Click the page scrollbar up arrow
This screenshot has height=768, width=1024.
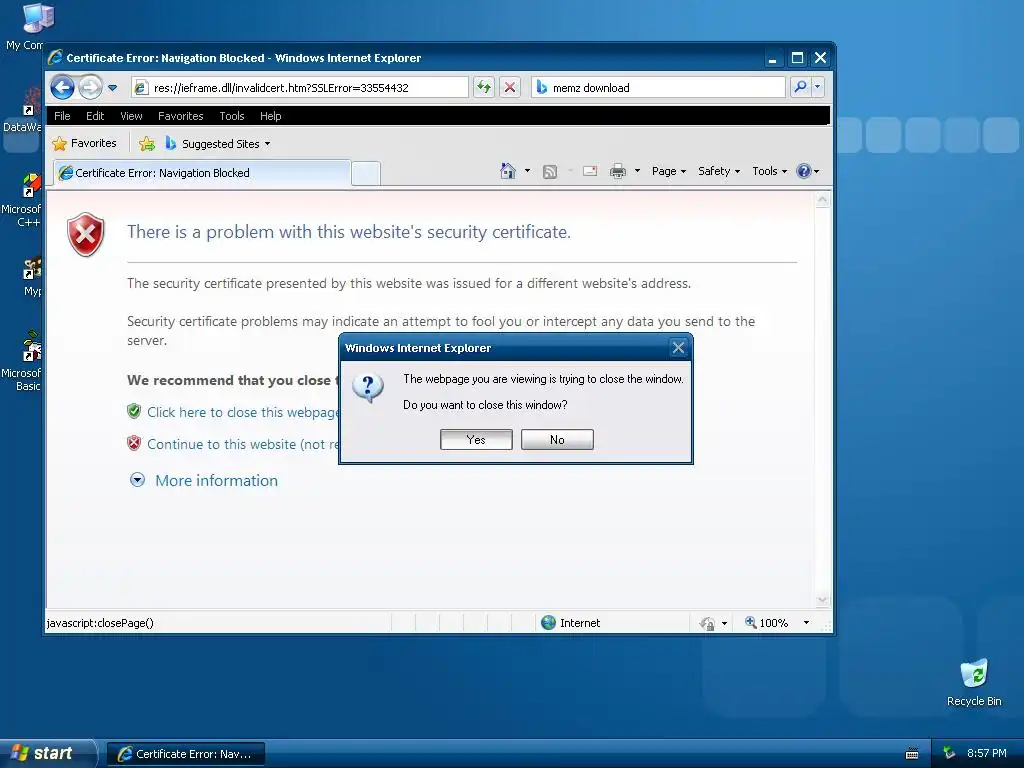(x=822, y=199)
